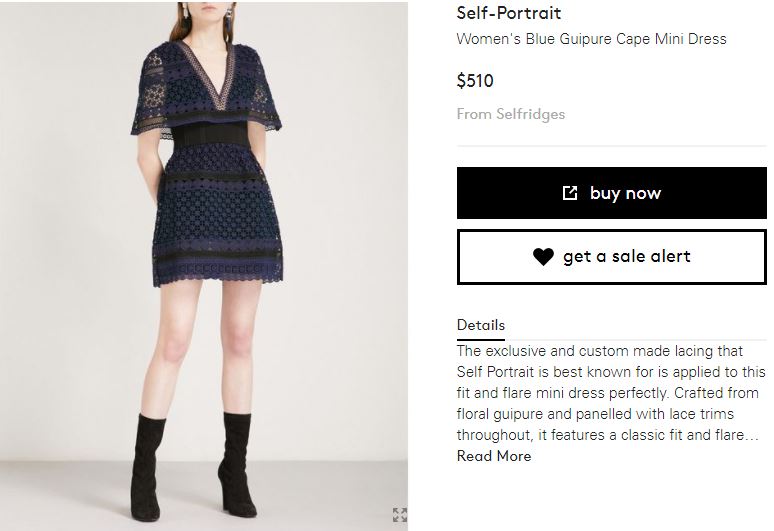Image resolution: width=774 pixels, height=531 pixels.
Task: Click the heart icon for sale alert
Action: (x=543, y=257)
